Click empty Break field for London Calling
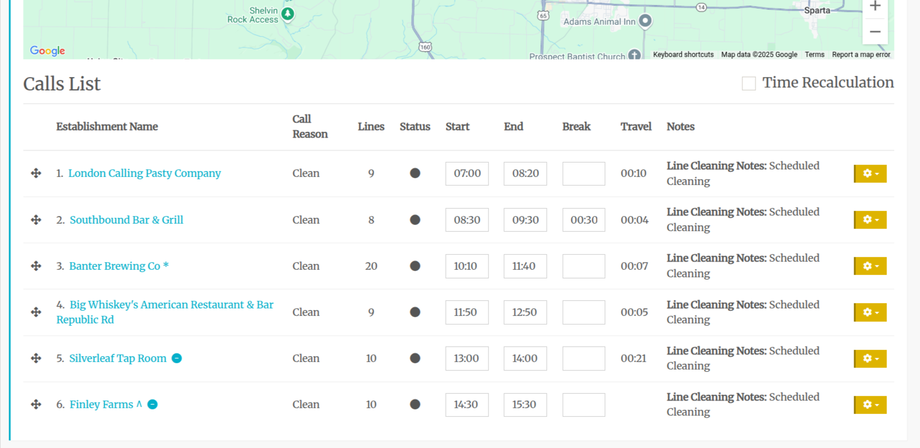920x448 pixels. tap(584, 174)
